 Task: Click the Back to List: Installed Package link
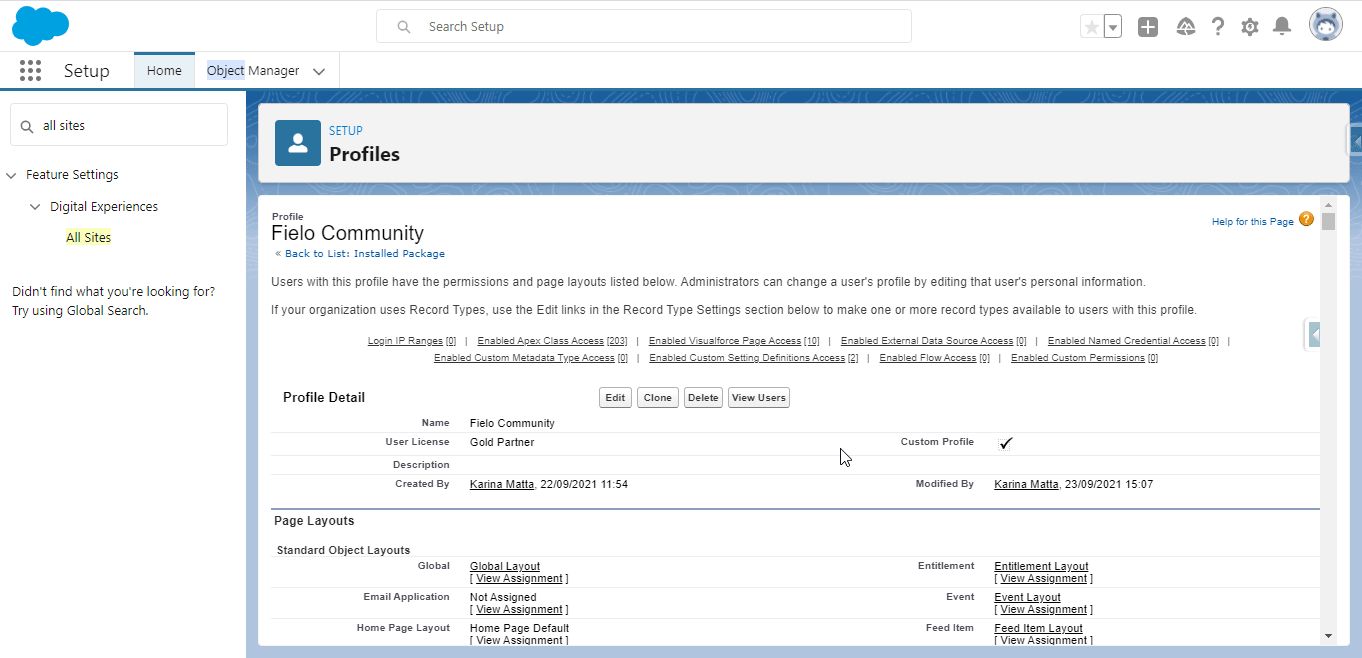click(x=365, y=254)
